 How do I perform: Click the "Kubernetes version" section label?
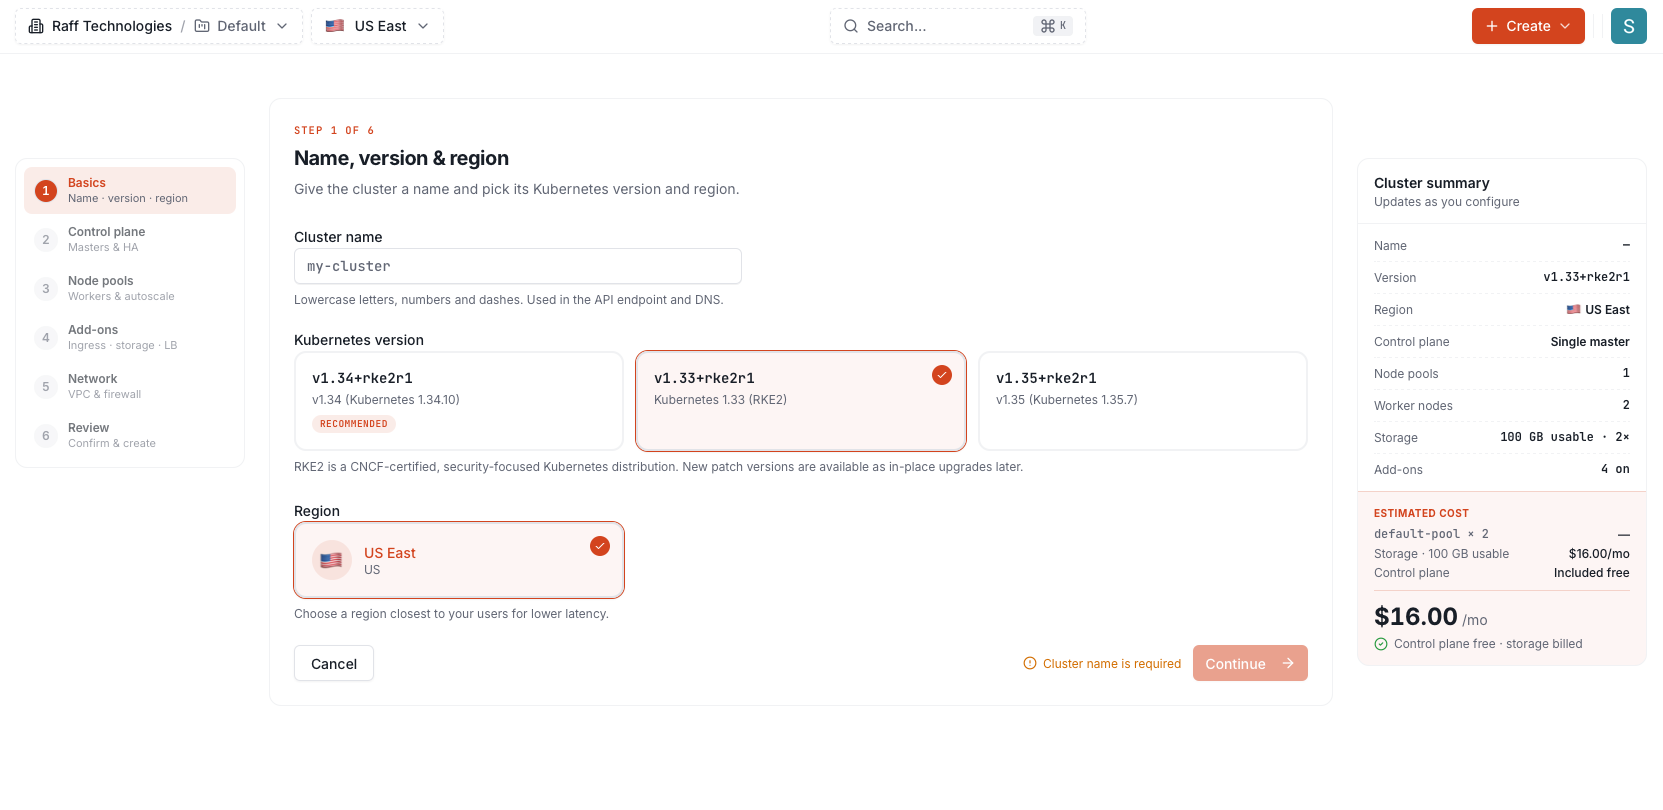click(x=359, y=340)
